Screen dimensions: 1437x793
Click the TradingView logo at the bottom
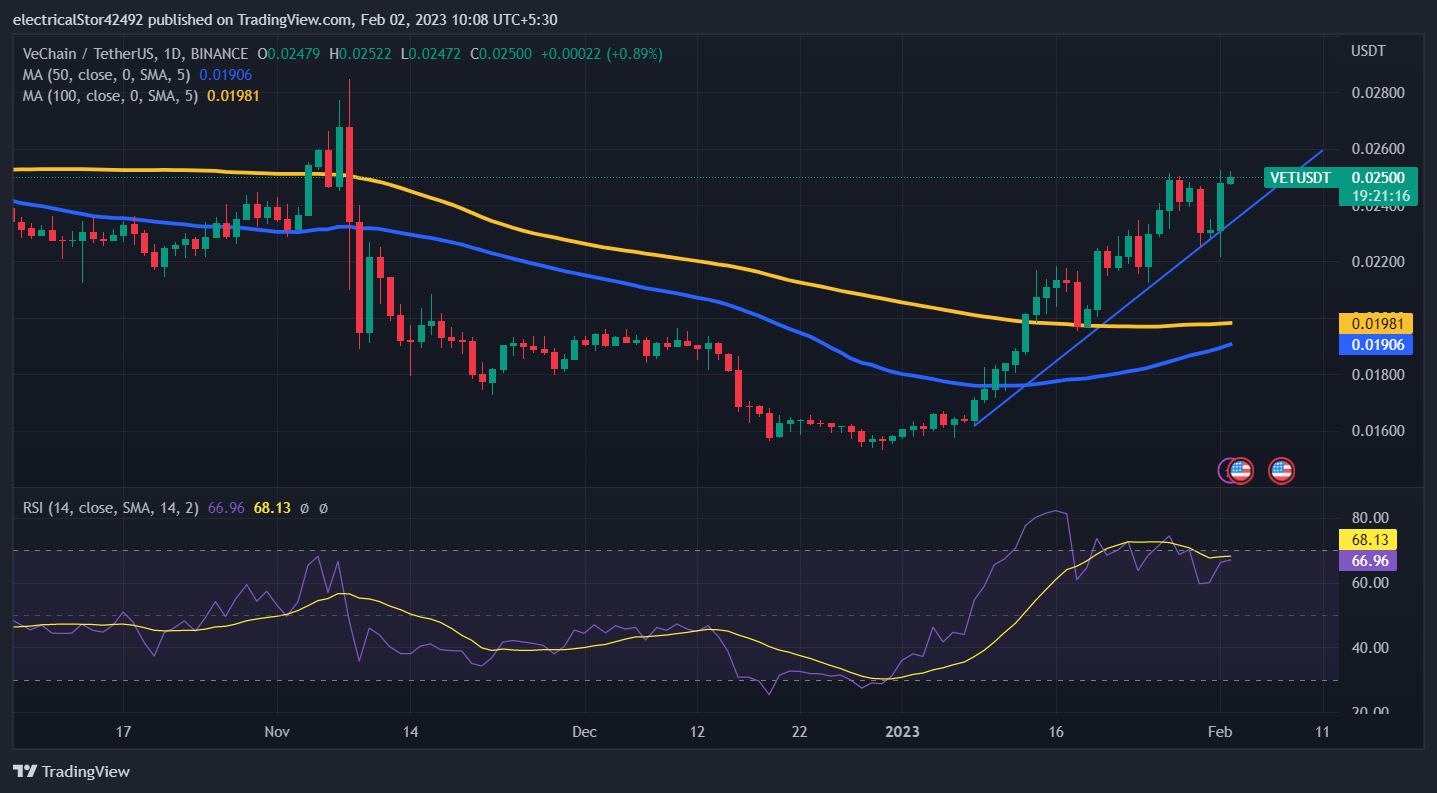pyautogui.click(x=71, y=771)
